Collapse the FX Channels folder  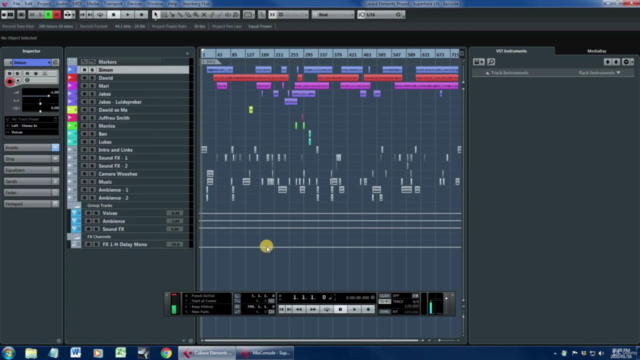point(77,237)
